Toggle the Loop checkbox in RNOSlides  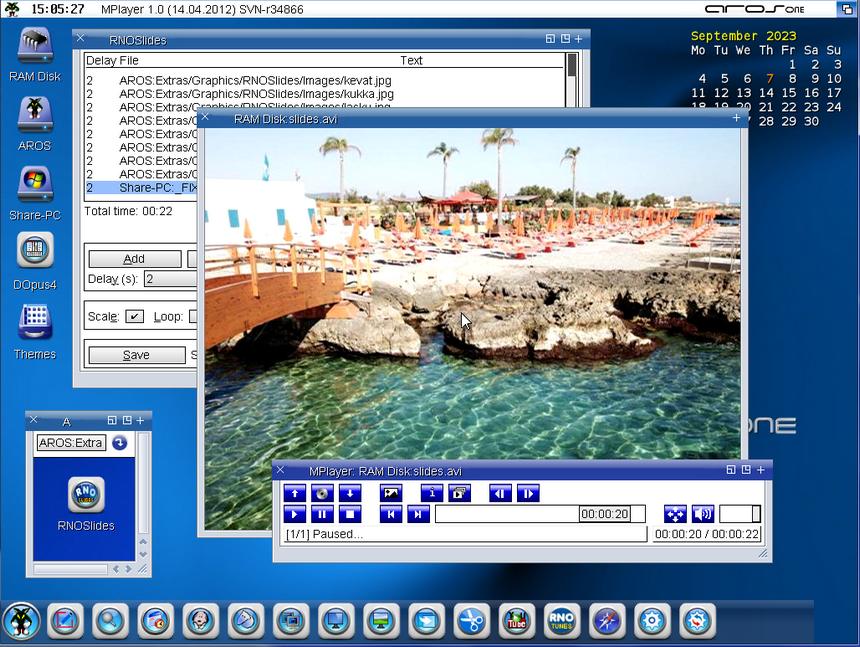(x=193, y=317)
